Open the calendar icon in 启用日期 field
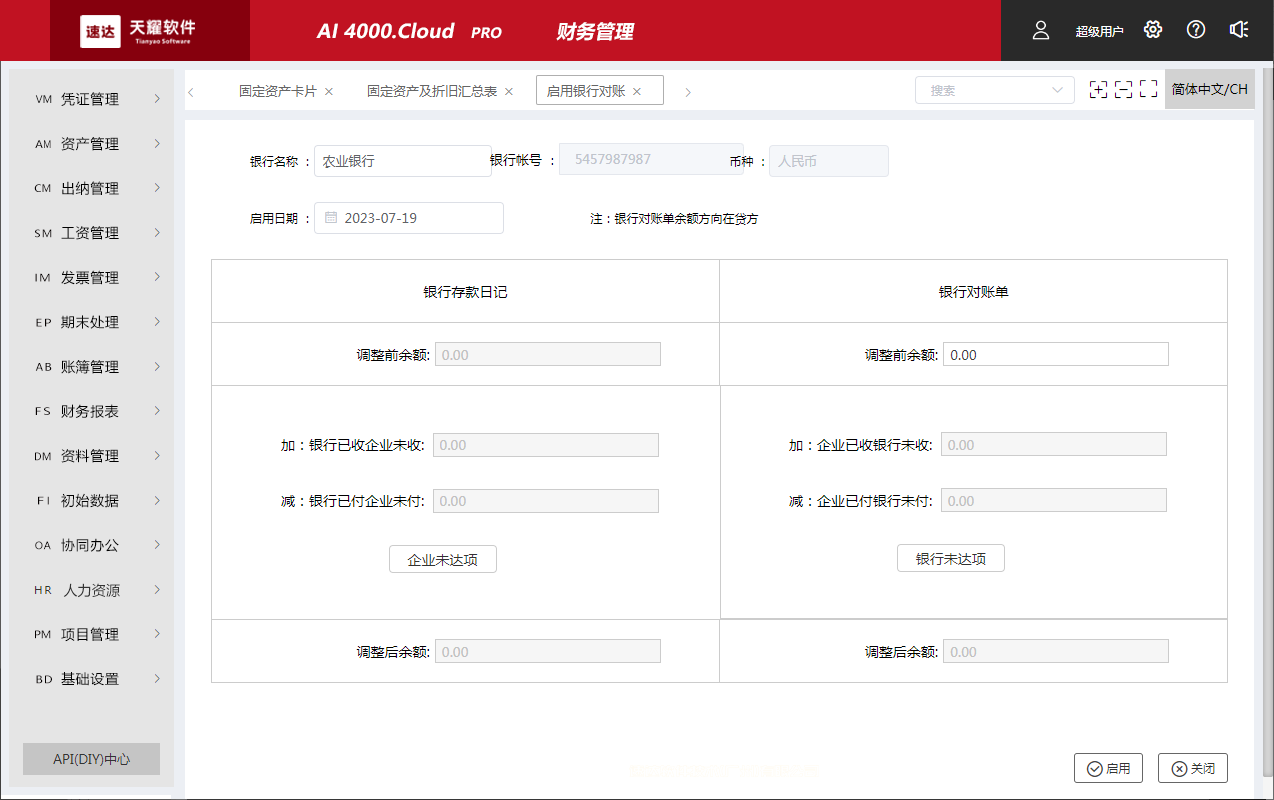 pos(331,217)
